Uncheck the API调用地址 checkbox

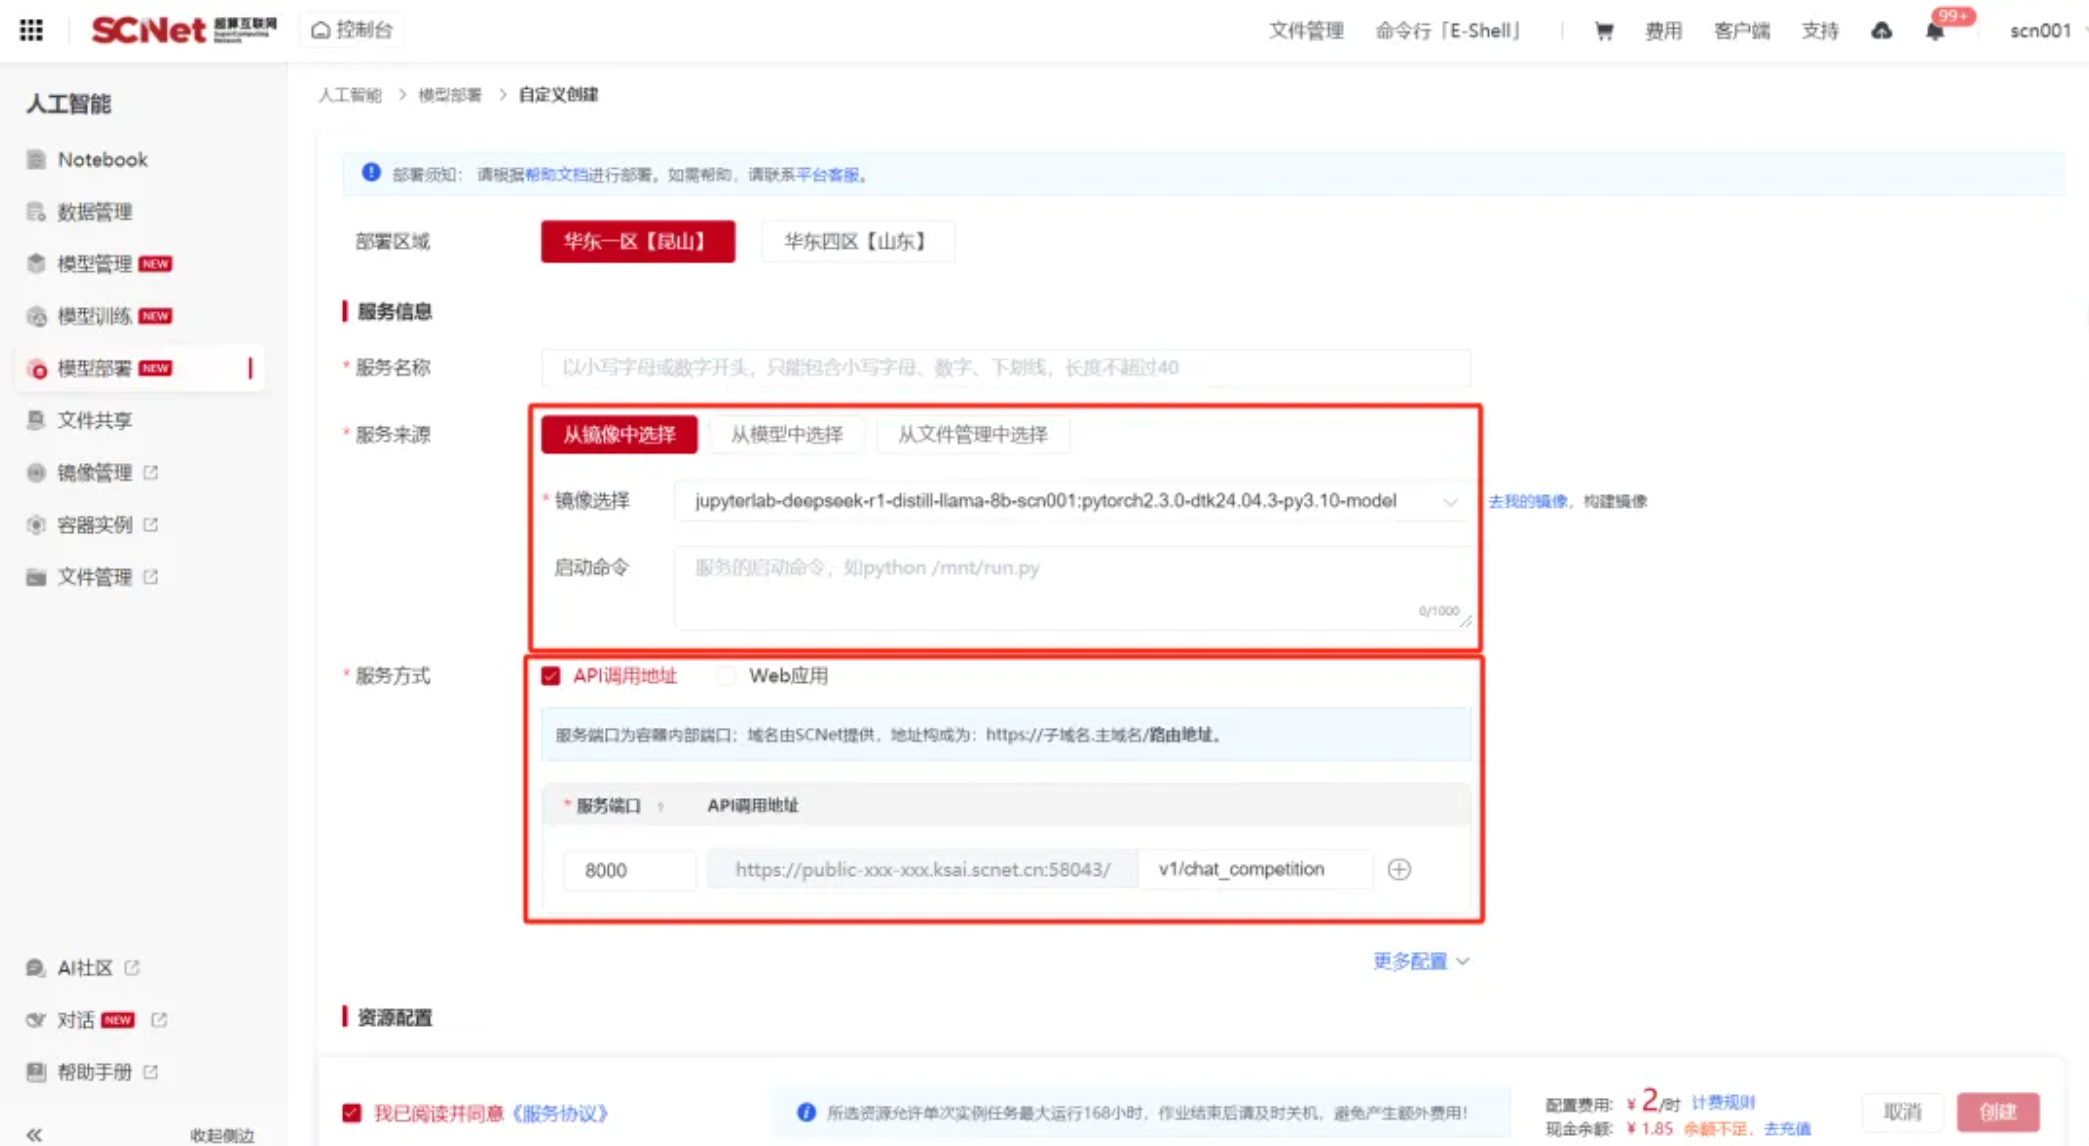[x=551, y=676]
